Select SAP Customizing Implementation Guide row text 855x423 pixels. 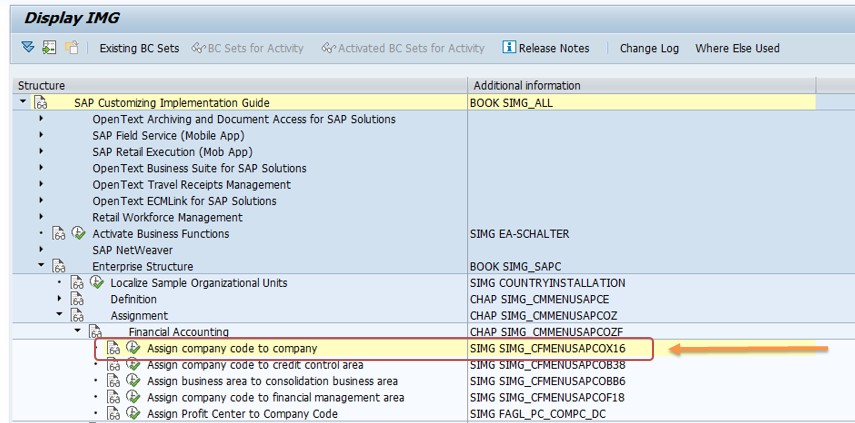coord(172,102)
